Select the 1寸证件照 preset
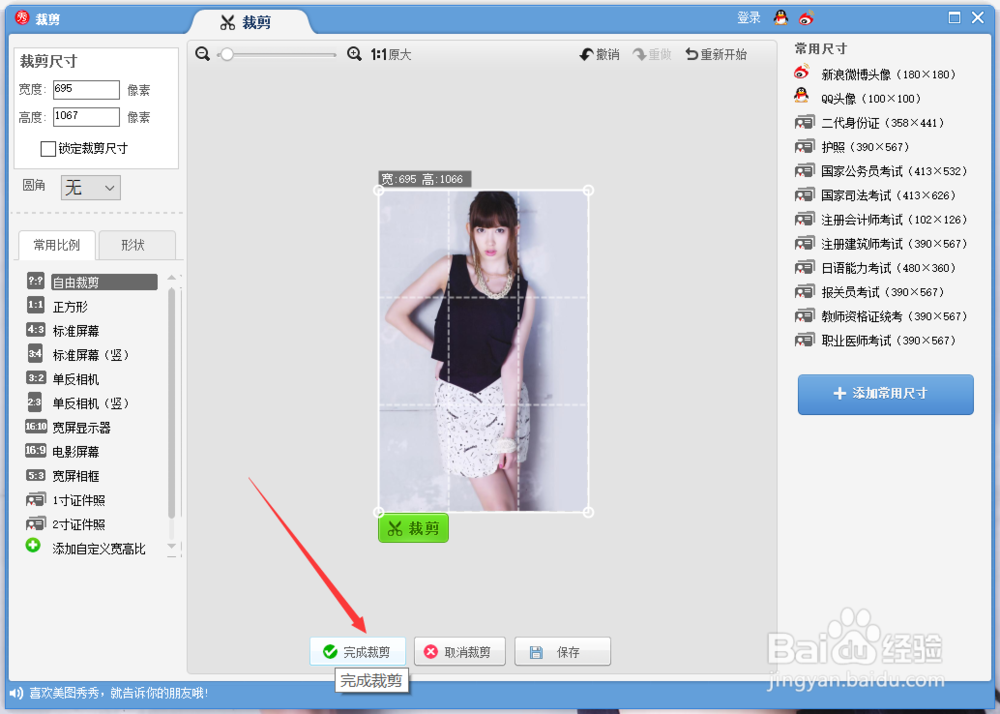This screenshot has width=1000, height=714. point(65,500)
